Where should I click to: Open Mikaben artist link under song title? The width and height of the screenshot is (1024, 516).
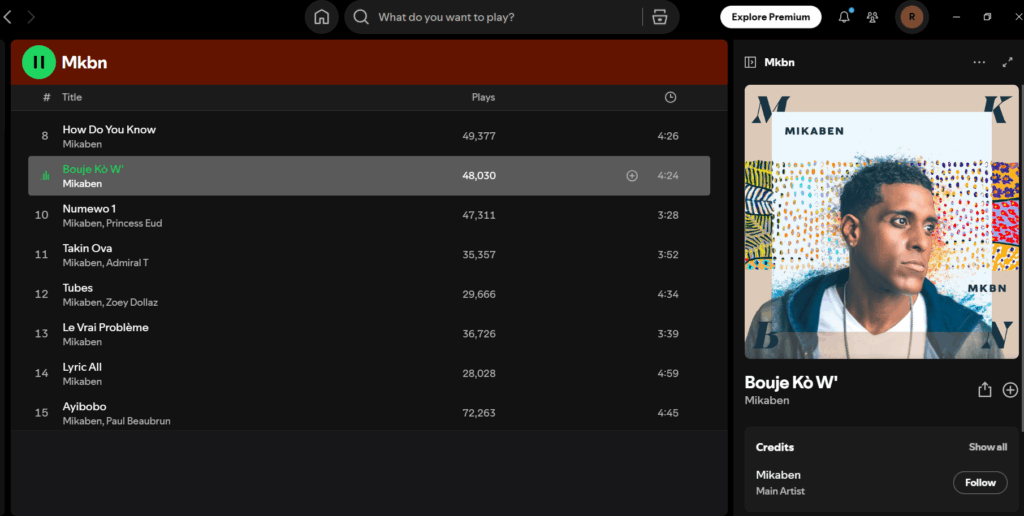(767, 400)
